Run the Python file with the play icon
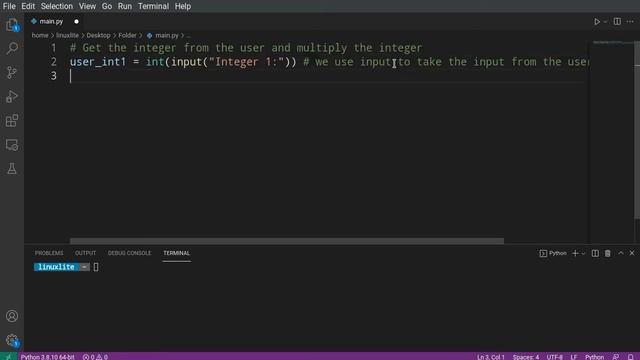This screenshot has width=640, height=360. (x=597, y=22)
